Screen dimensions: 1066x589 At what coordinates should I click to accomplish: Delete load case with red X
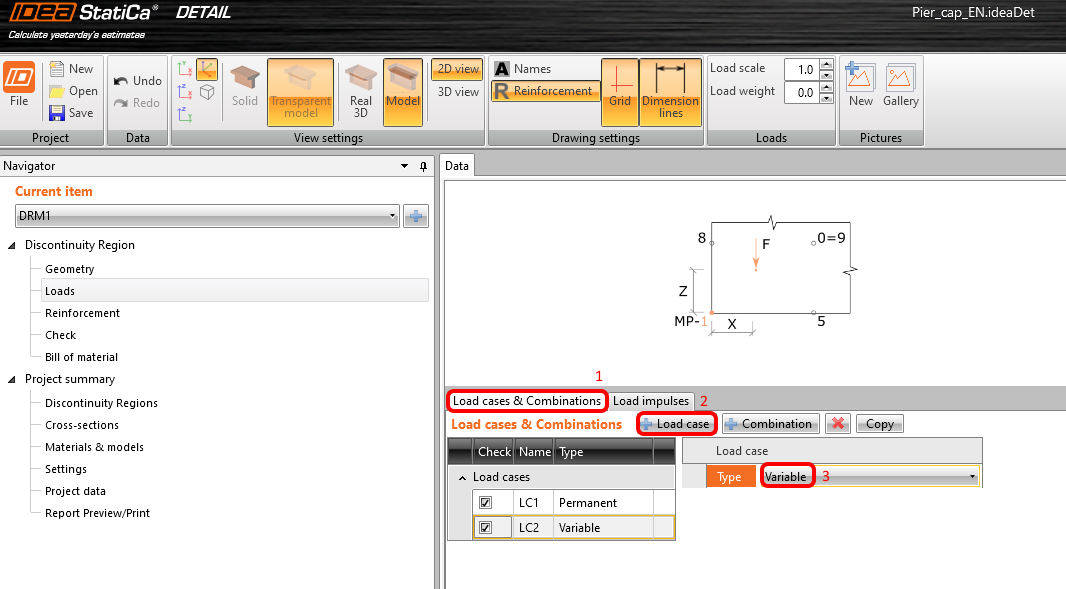point(838,424)
